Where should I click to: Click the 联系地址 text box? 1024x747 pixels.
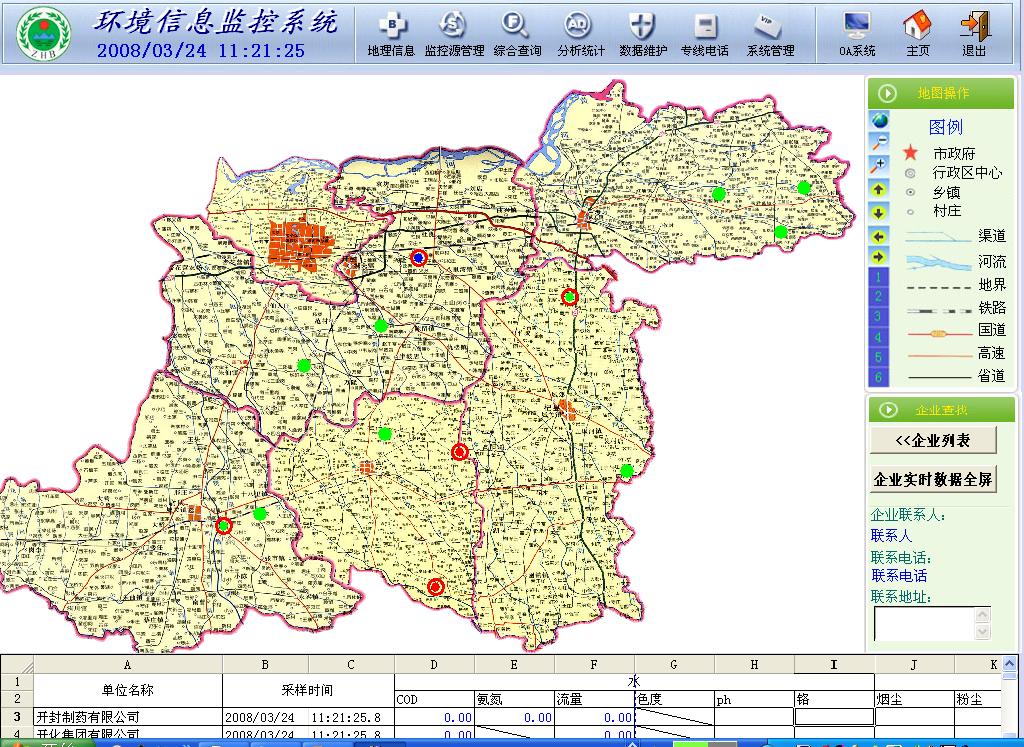[x=924, y=623]
